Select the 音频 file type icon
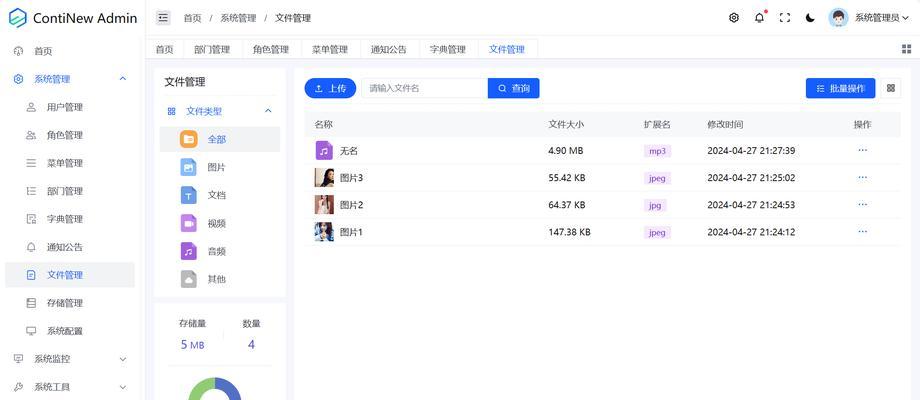920x400 pixels. pos(189,251)
